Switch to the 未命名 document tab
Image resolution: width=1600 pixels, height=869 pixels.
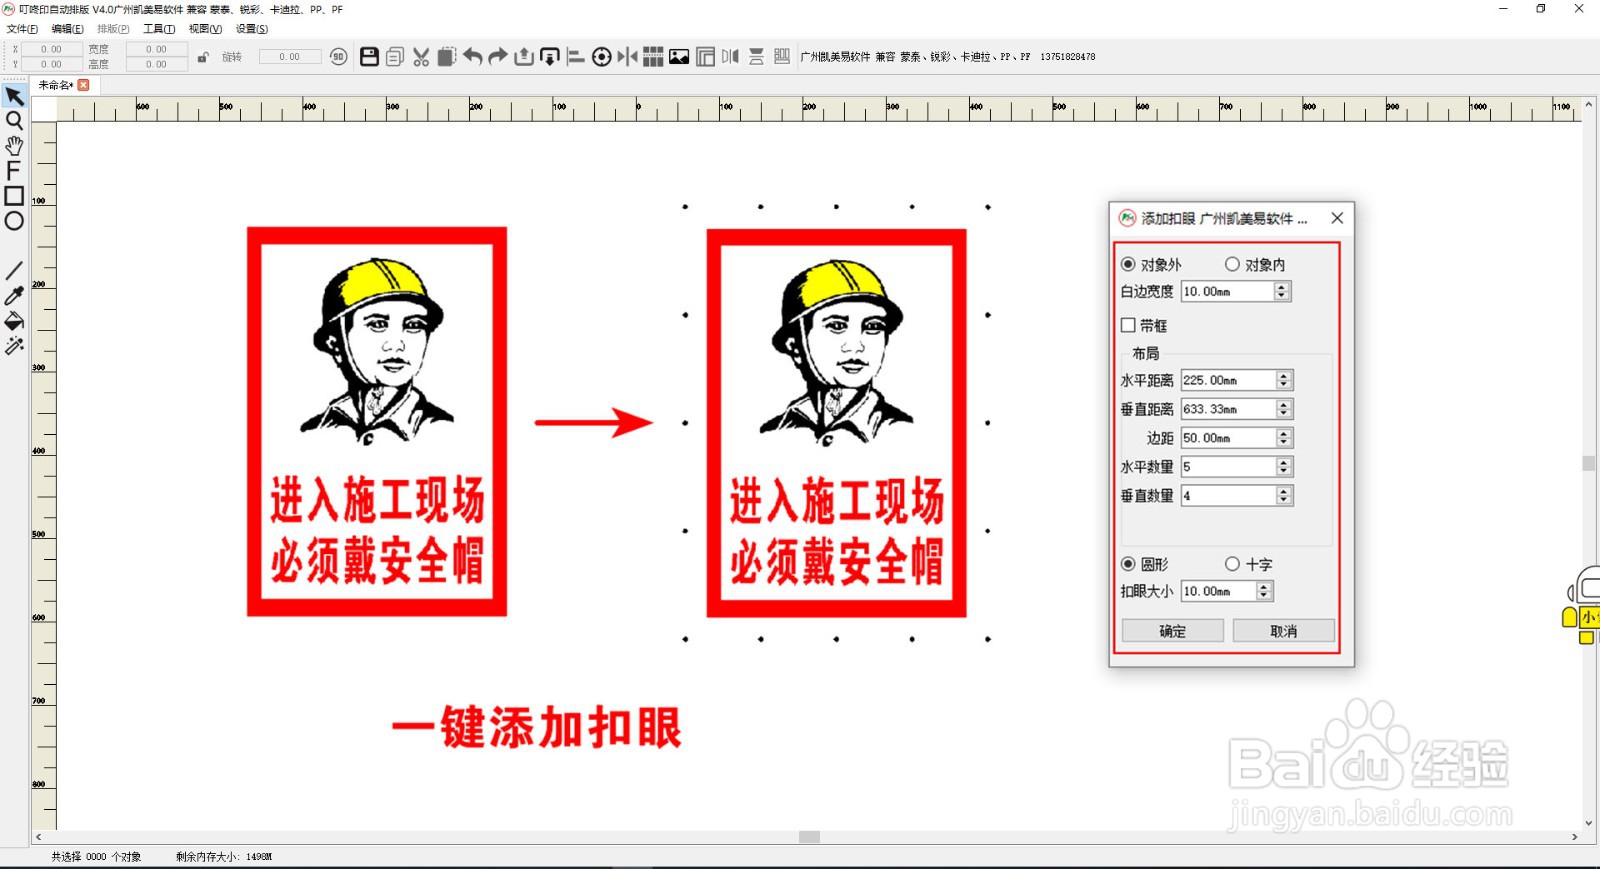pos(55,85)
